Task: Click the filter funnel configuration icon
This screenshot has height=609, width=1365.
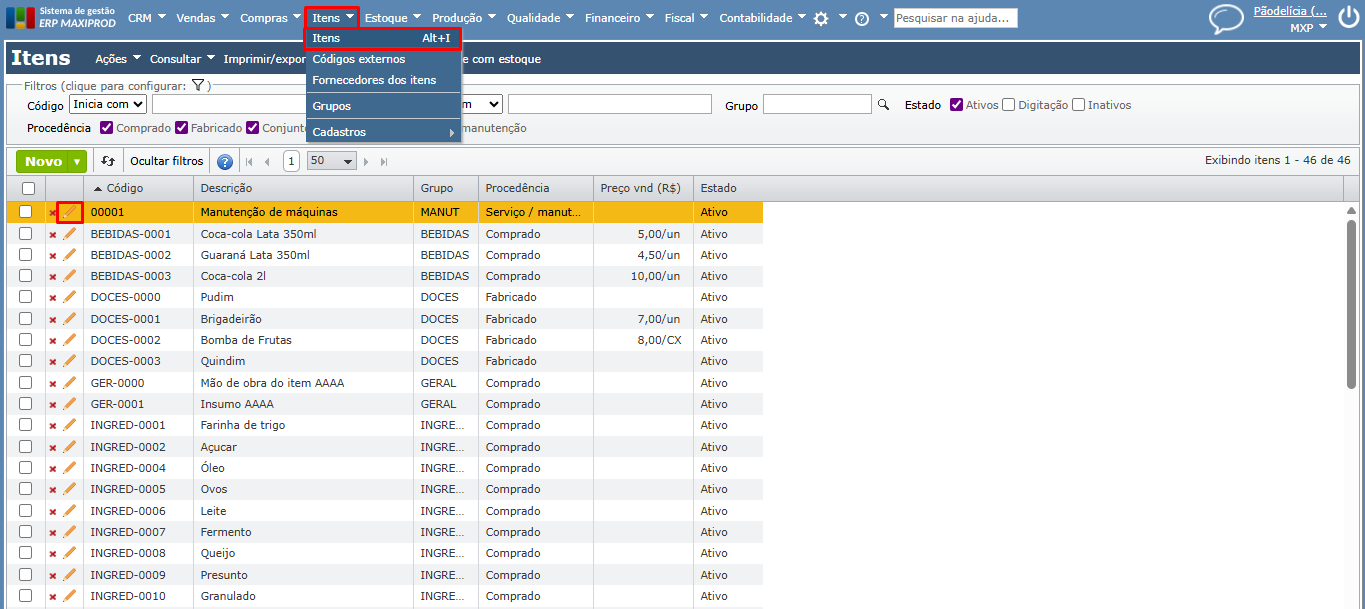Action: [198, 86]
